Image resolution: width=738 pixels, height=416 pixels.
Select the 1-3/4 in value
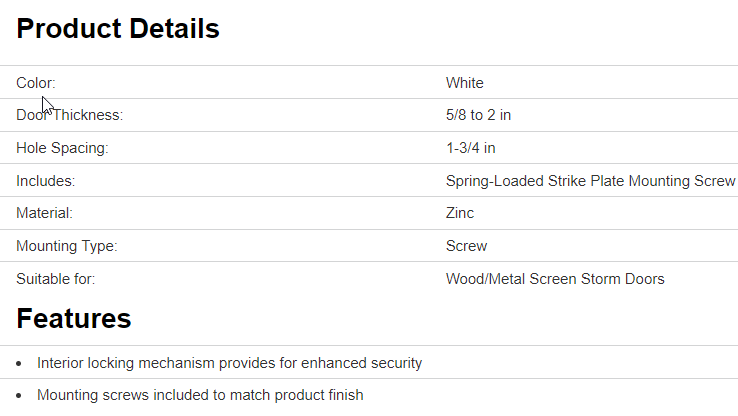471,148
